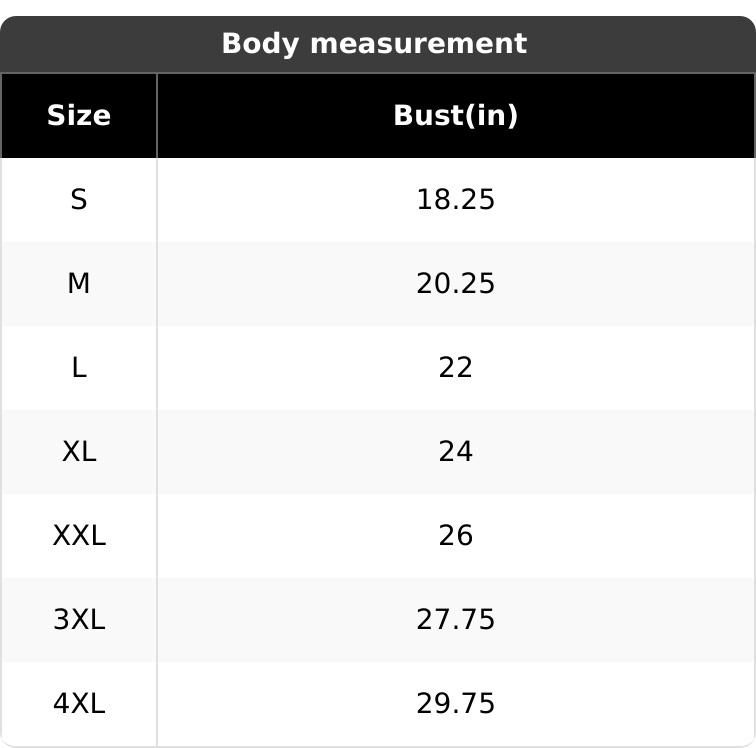Select the M size cell
Viewport: 756px width, 748px height.
point(79,284)
